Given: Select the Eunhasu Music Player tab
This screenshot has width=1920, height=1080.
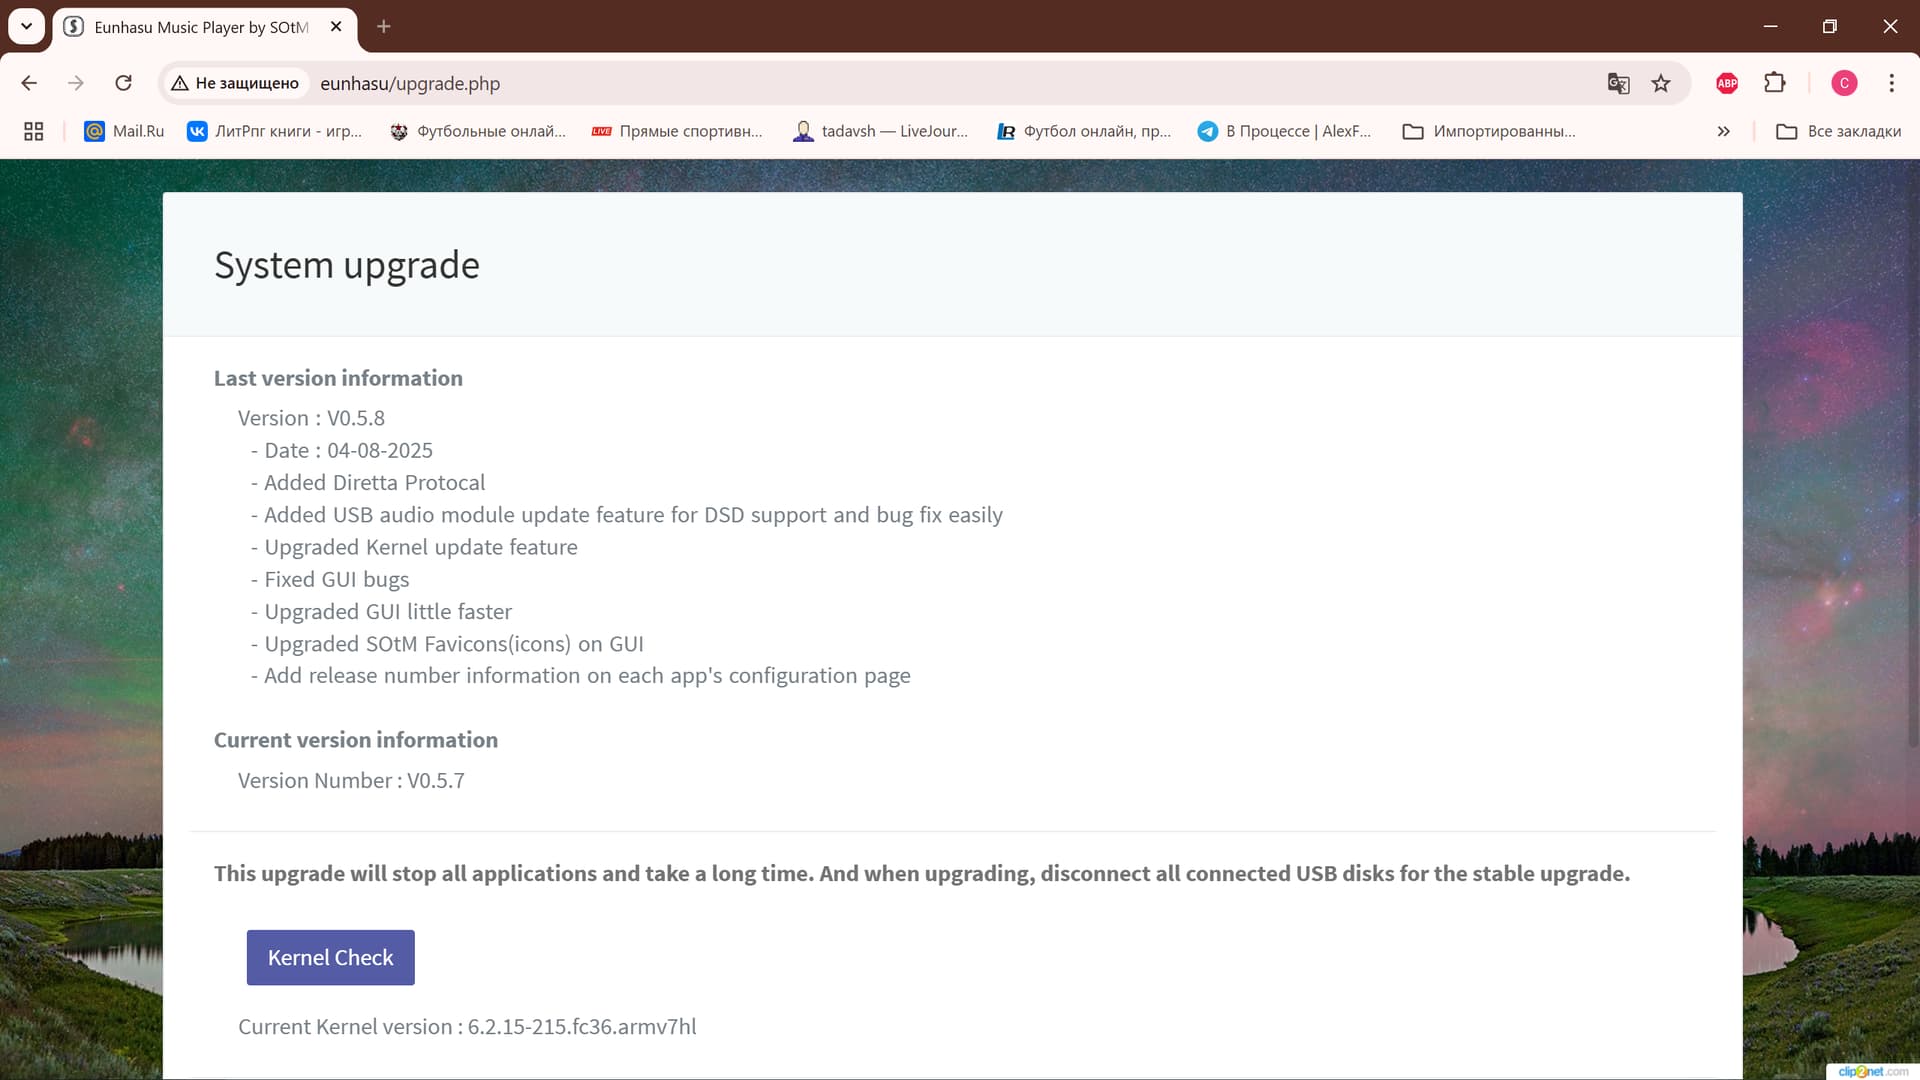Looking at the screenshot, I should pyautogui.click(x=203, y=27).
